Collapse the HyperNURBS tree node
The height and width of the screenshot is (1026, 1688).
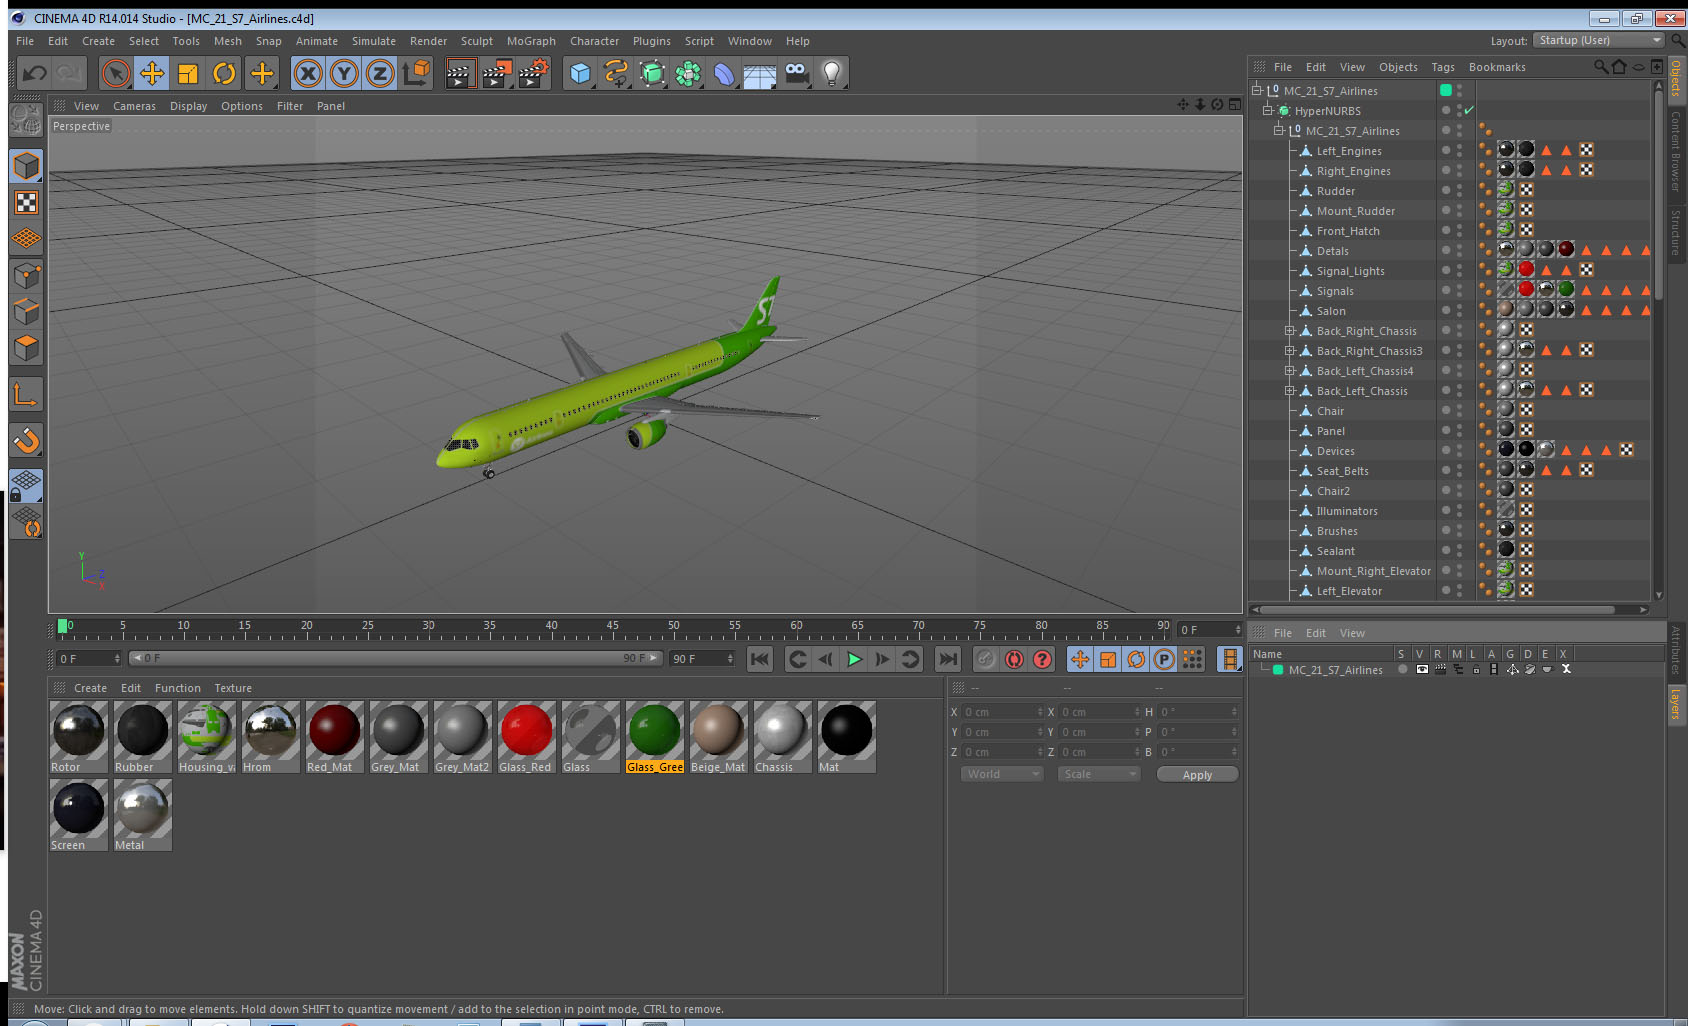(x=1267, y=110)
